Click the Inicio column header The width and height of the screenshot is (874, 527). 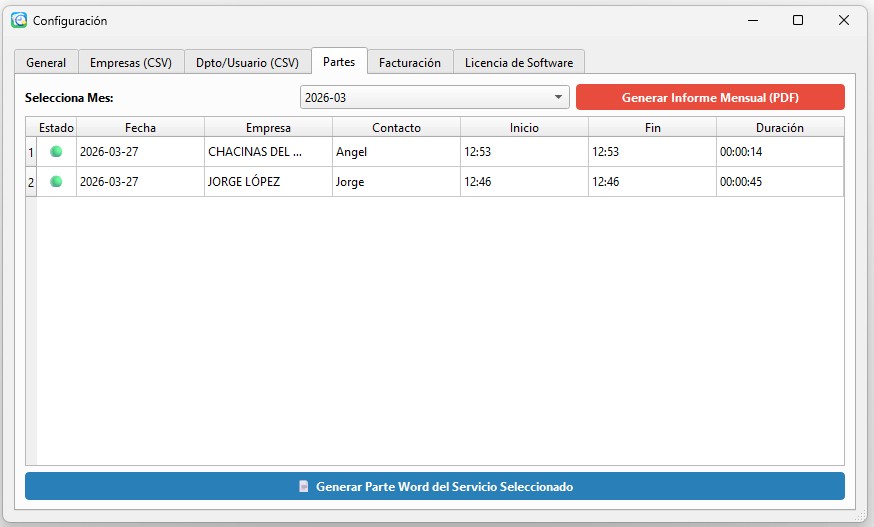click(x=524, y=128)
